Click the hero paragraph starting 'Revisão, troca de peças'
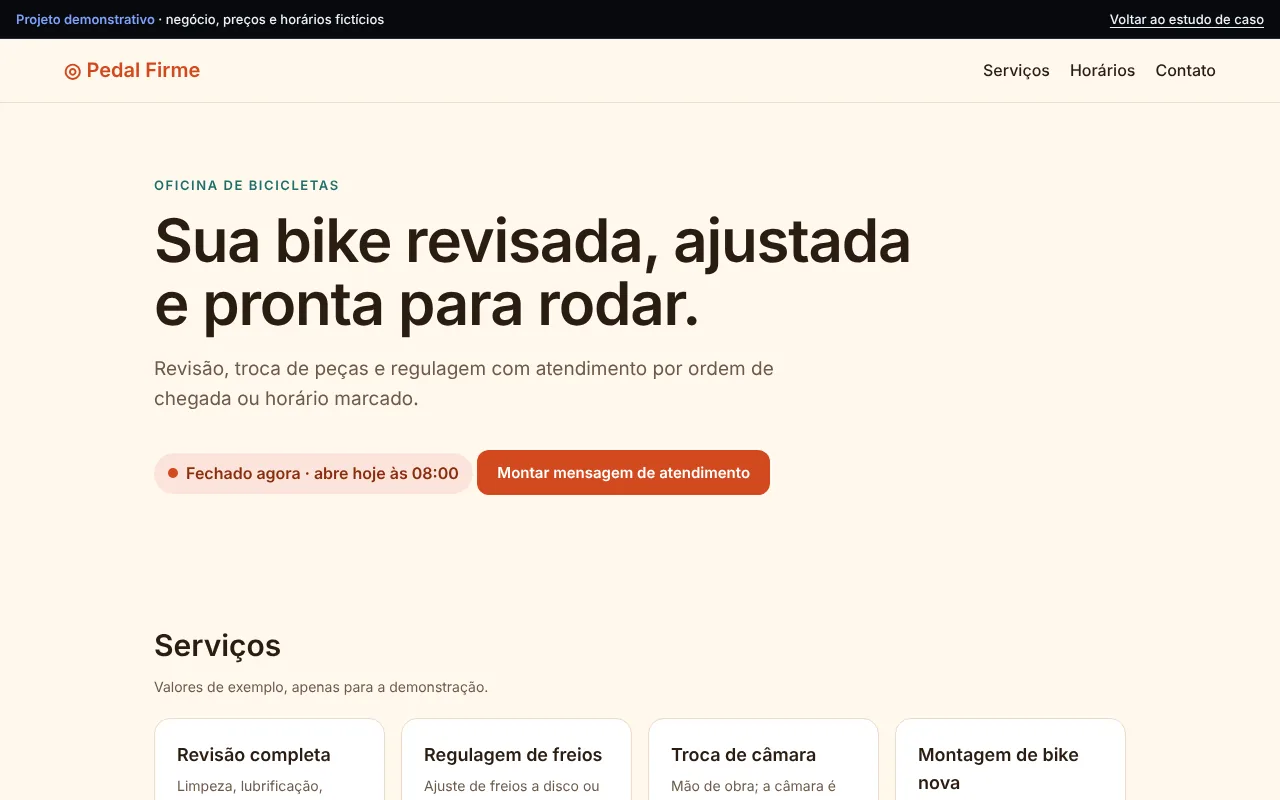This screenshot has height=800, width=1280. click(464, 383)
